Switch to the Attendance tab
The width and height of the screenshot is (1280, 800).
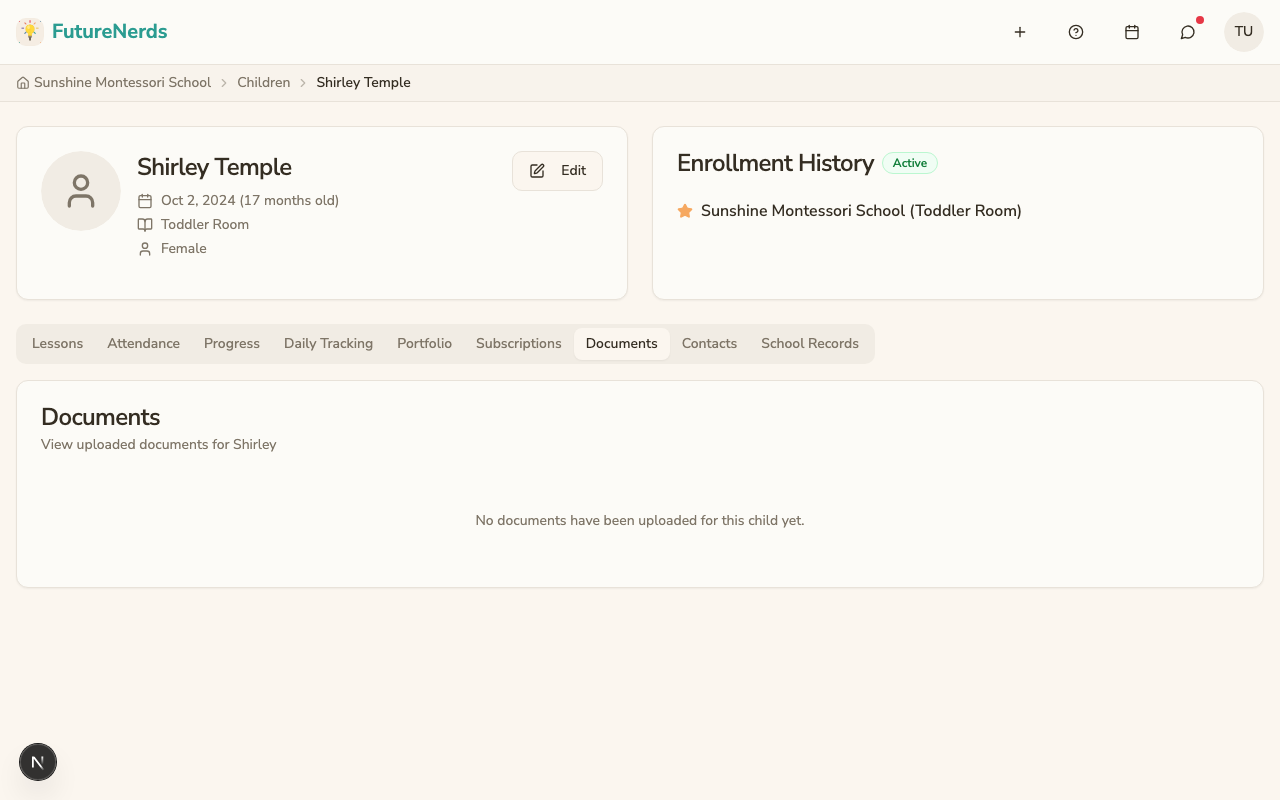point(143,343)
